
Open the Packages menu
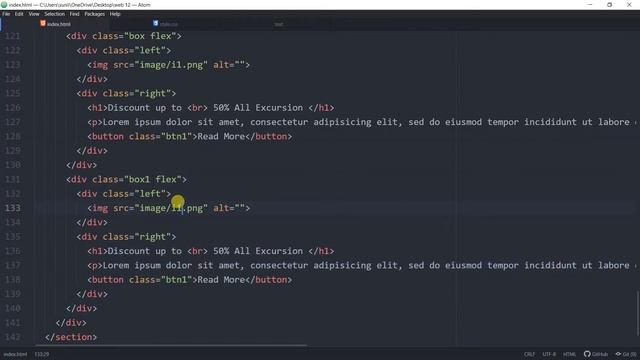pos(95,14)
